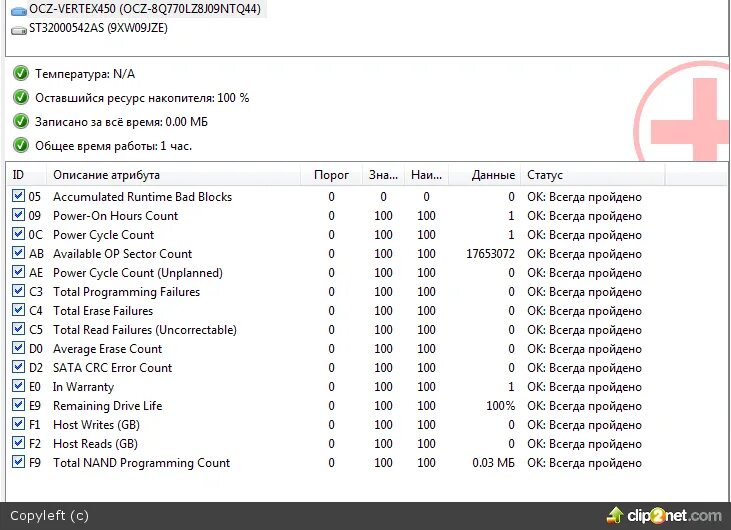Toggle checkbox for D2 SATA CRC Error Count
This screenshot has width=731, height=530.
[18, 367]
